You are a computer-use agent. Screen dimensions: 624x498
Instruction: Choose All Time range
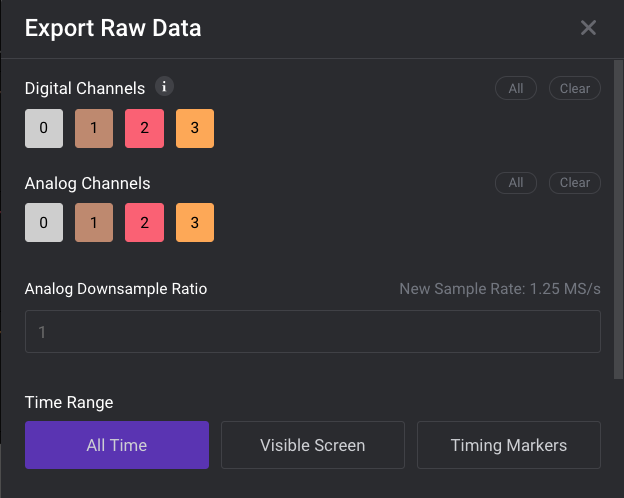click(117, 445)
